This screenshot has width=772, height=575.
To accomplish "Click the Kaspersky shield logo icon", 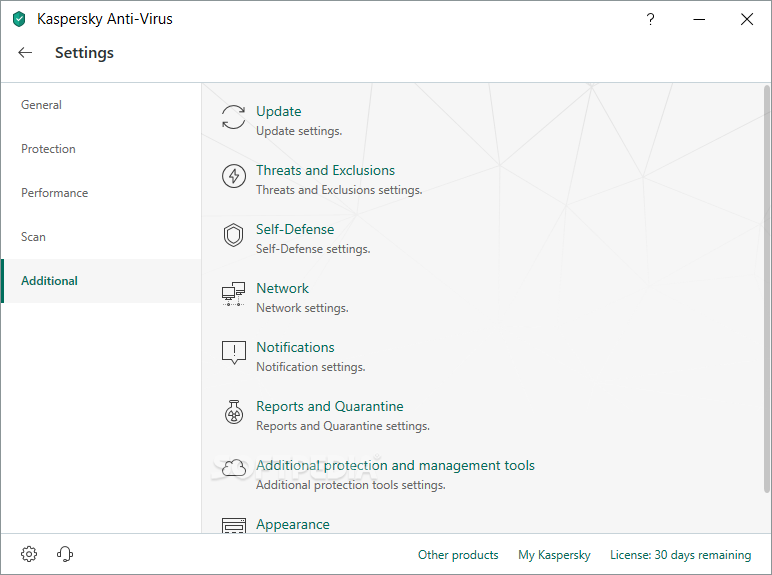I will [19, 19].
